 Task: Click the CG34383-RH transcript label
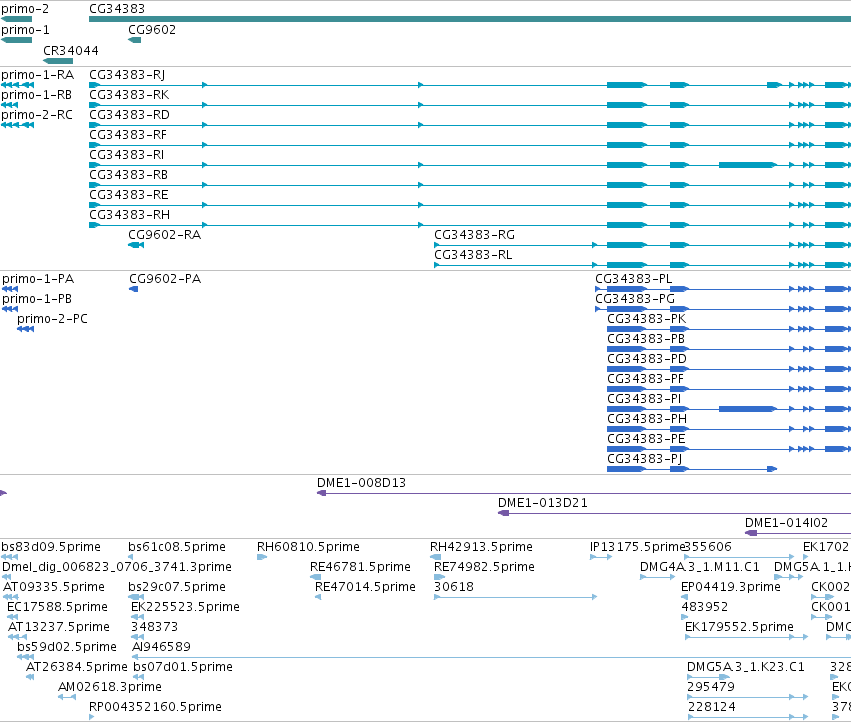(129, 214)
